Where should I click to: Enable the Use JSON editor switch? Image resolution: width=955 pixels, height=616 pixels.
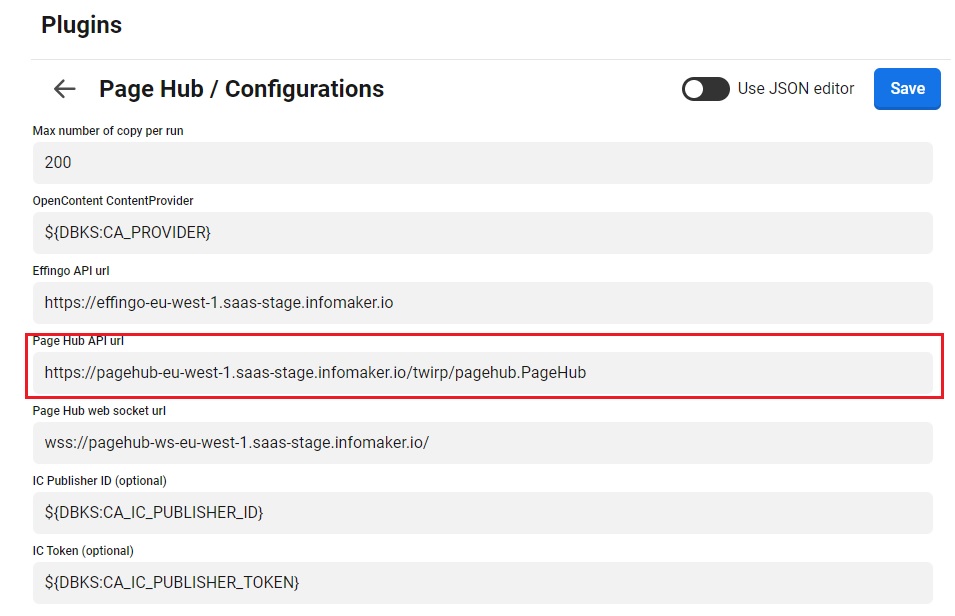click(x=705, y=89)
